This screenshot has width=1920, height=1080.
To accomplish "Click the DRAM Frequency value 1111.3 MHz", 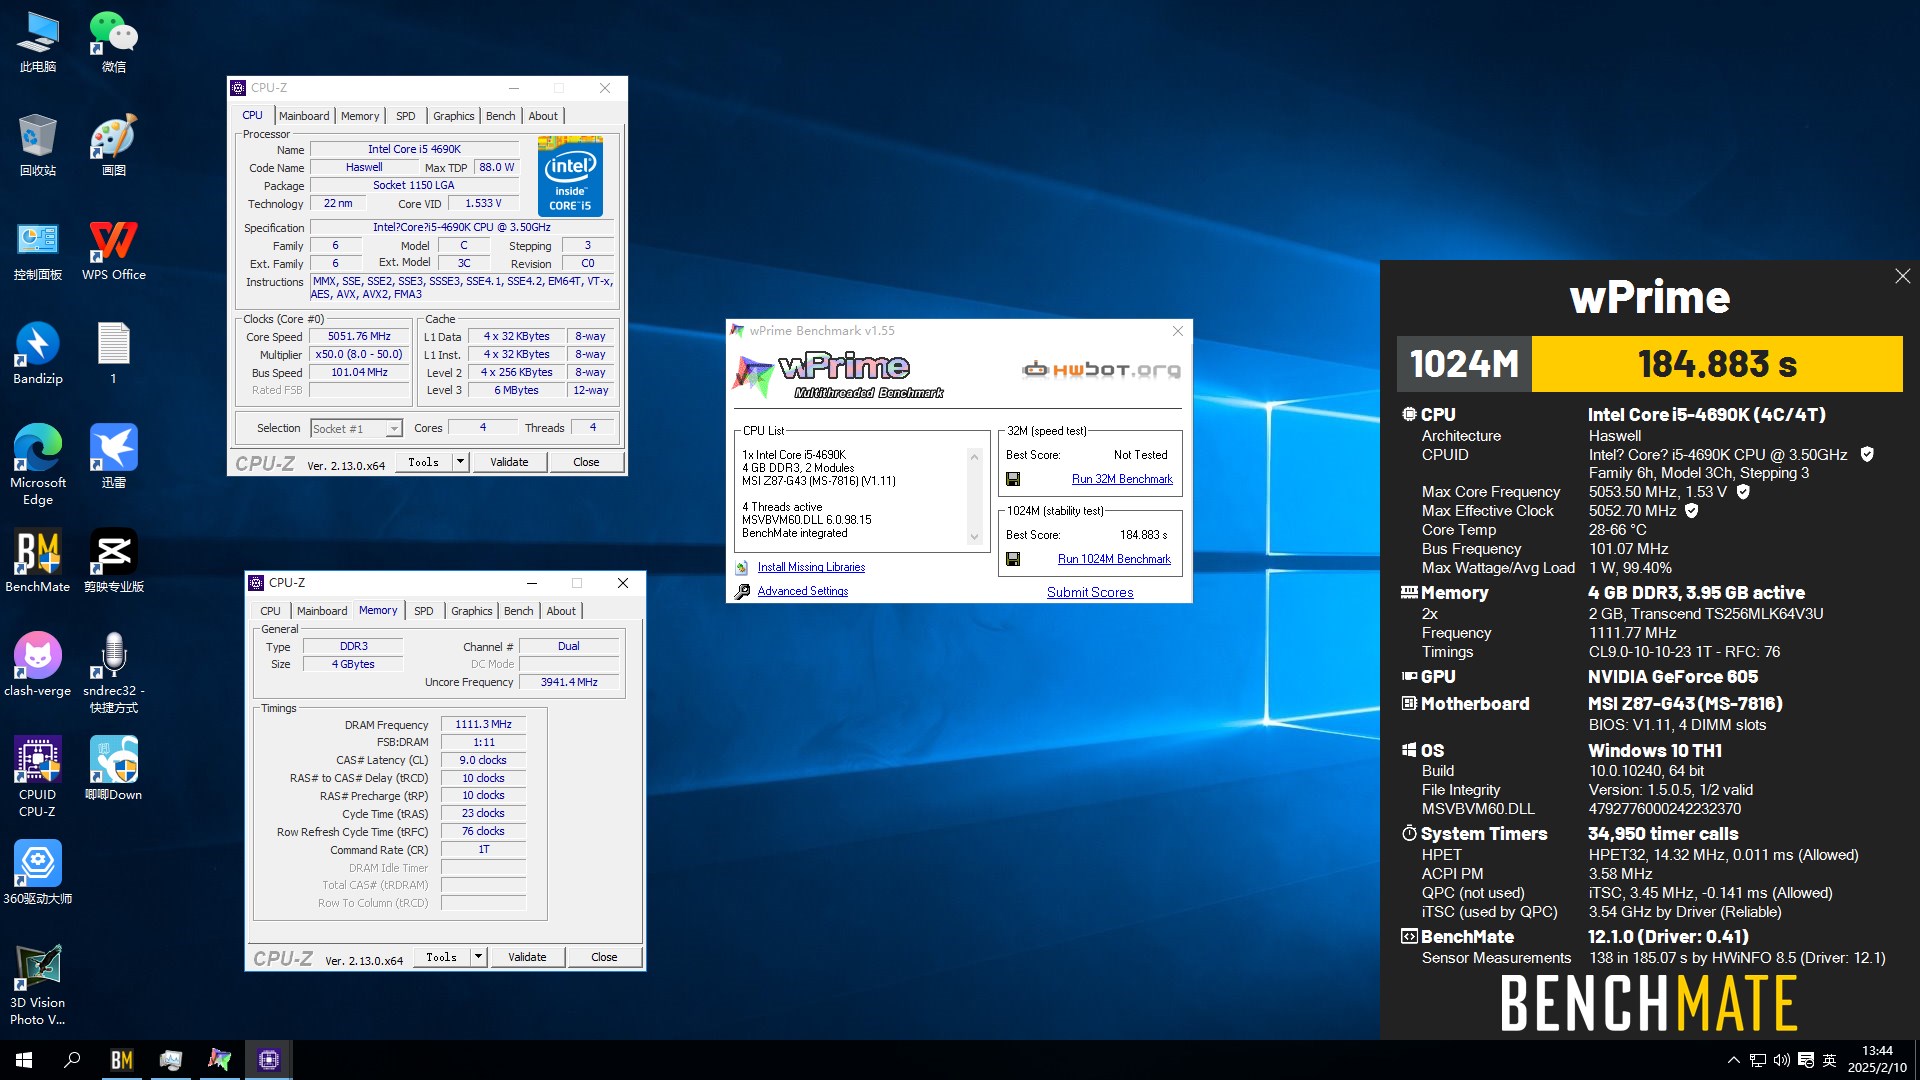I will (483, 724).
